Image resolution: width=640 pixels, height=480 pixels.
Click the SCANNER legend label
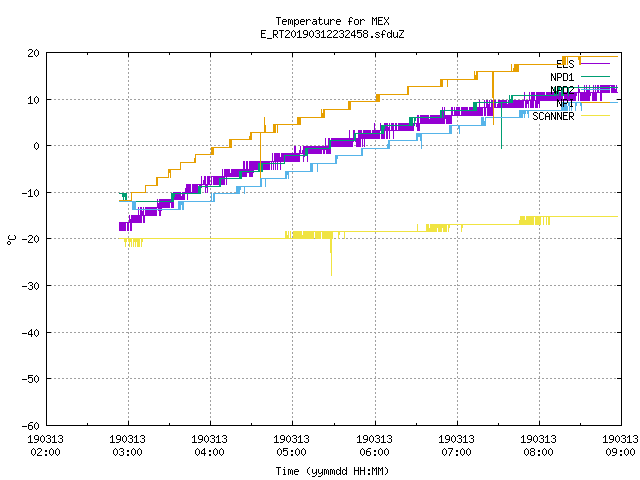pyautogui.click(x=553, y=116)
